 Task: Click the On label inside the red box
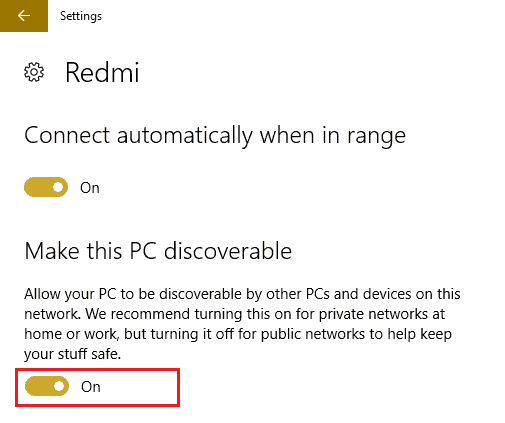click(x=91, y=387)
